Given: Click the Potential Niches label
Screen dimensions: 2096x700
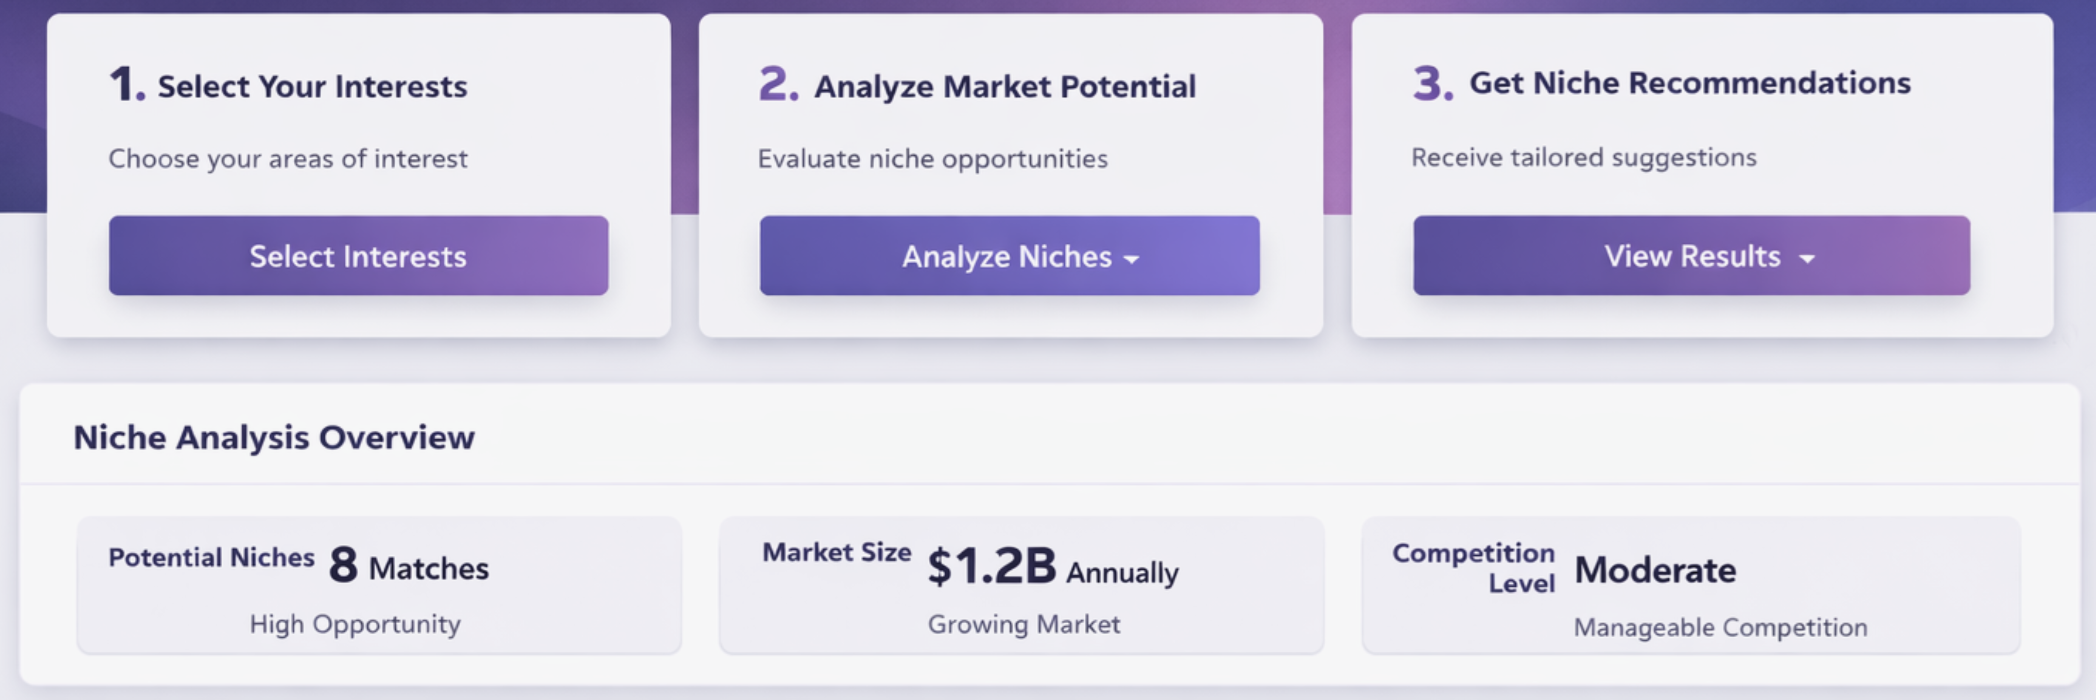Looking at the screenshot, I should (211, 558).
